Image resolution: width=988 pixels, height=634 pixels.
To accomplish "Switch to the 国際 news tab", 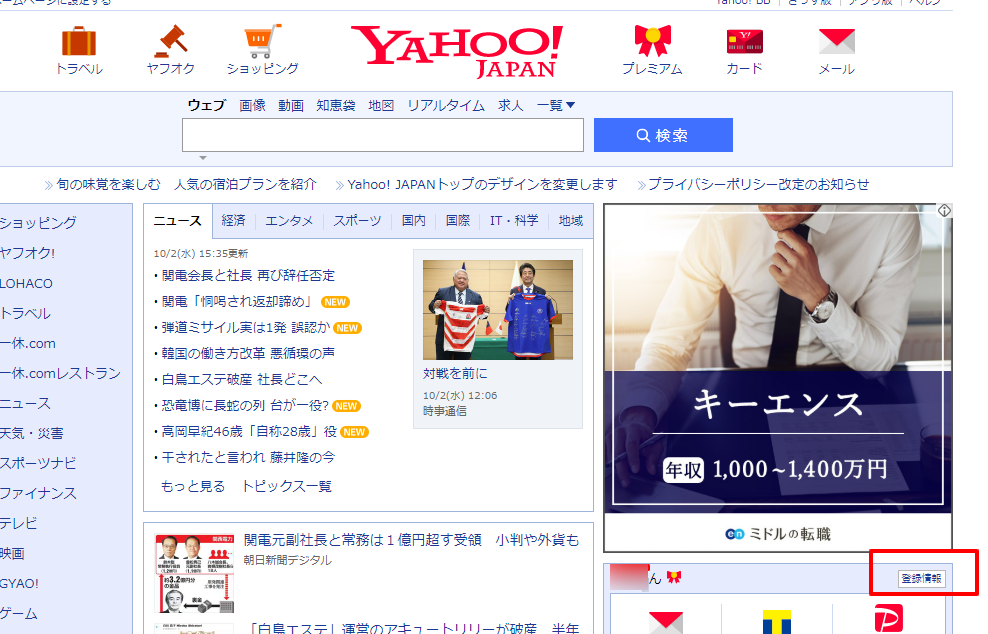I will 458,221.
